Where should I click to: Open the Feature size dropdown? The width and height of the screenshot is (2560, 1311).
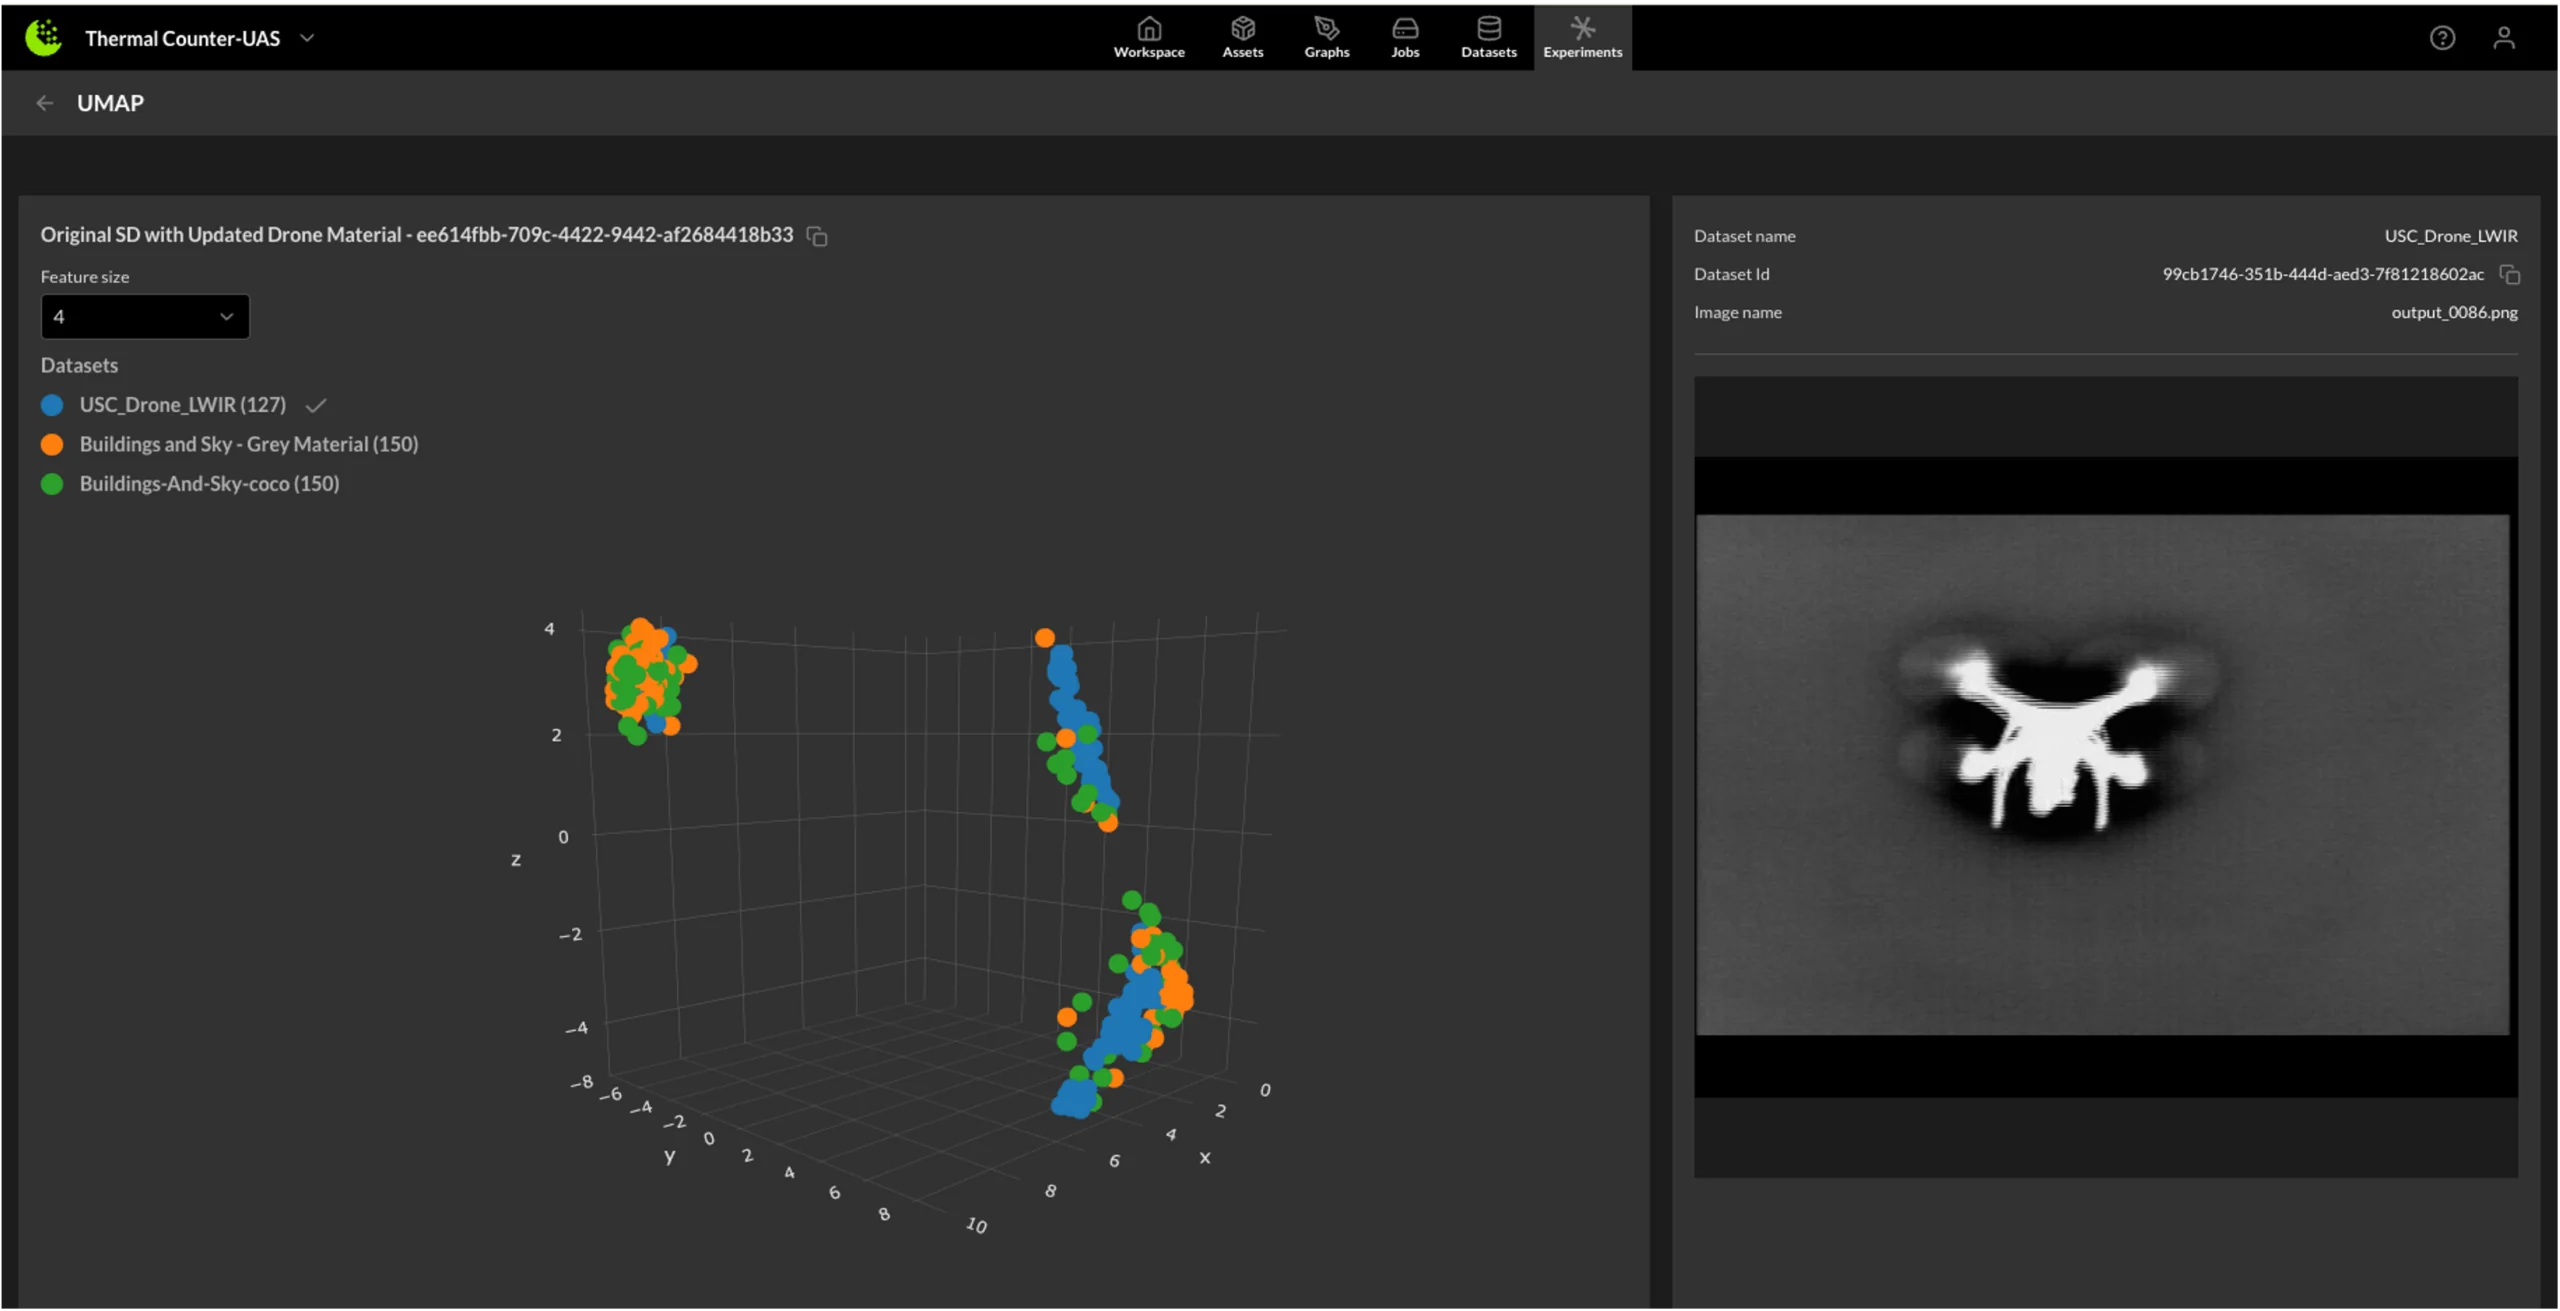pos(145,317)
